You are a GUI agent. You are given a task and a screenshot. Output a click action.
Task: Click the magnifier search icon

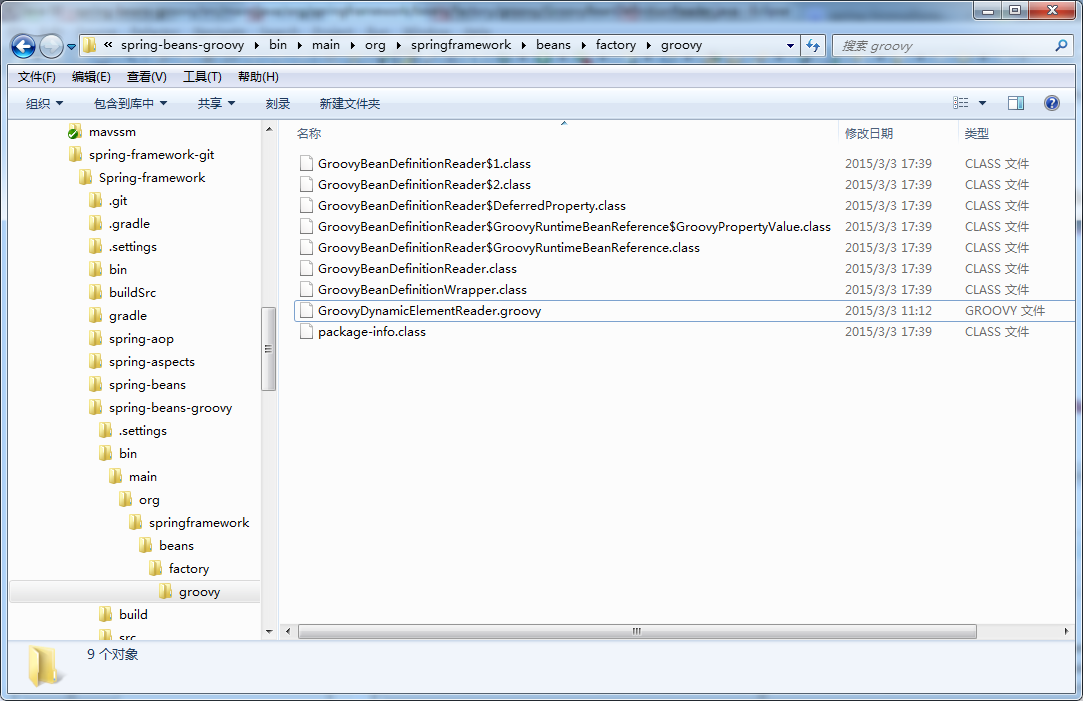(x=1062, y=46)
